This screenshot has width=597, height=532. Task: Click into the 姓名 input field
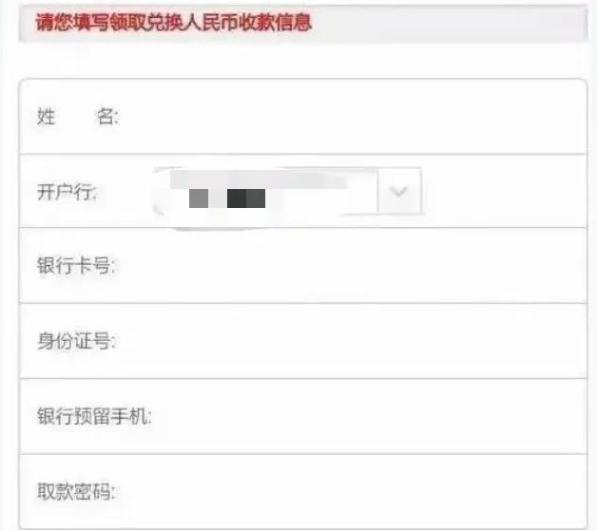pyautogui.click(x=352, y=117)
